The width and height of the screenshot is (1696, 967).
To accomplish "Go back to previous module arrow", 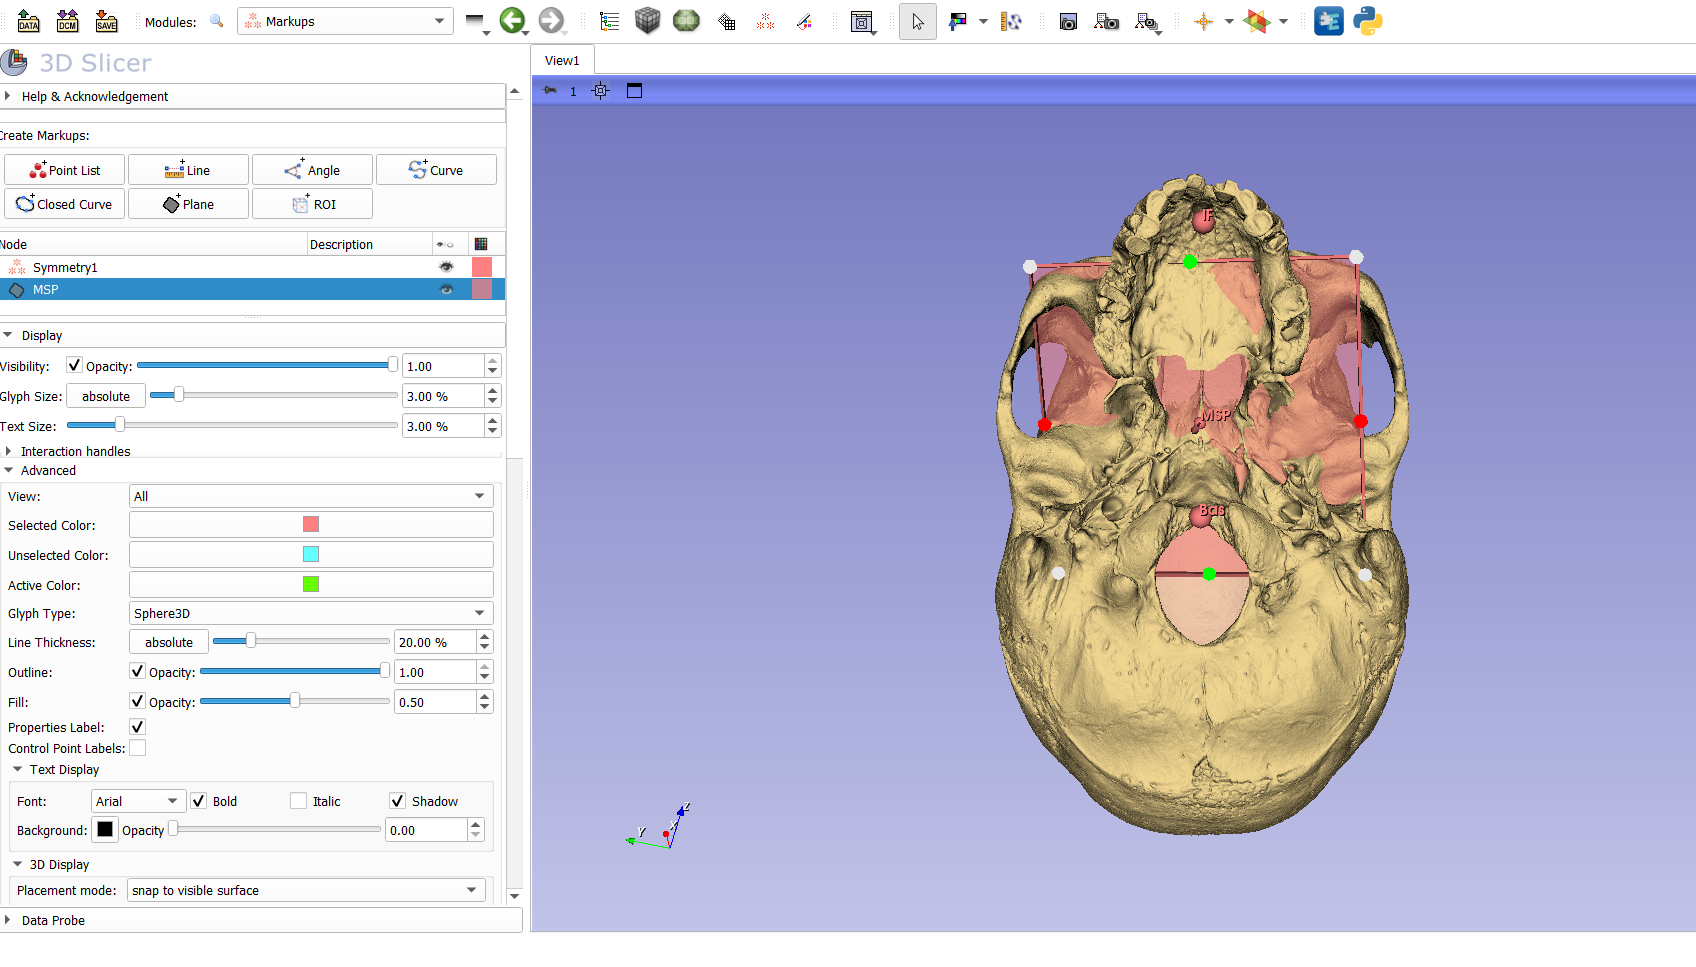I will click(x=512, y=21).
